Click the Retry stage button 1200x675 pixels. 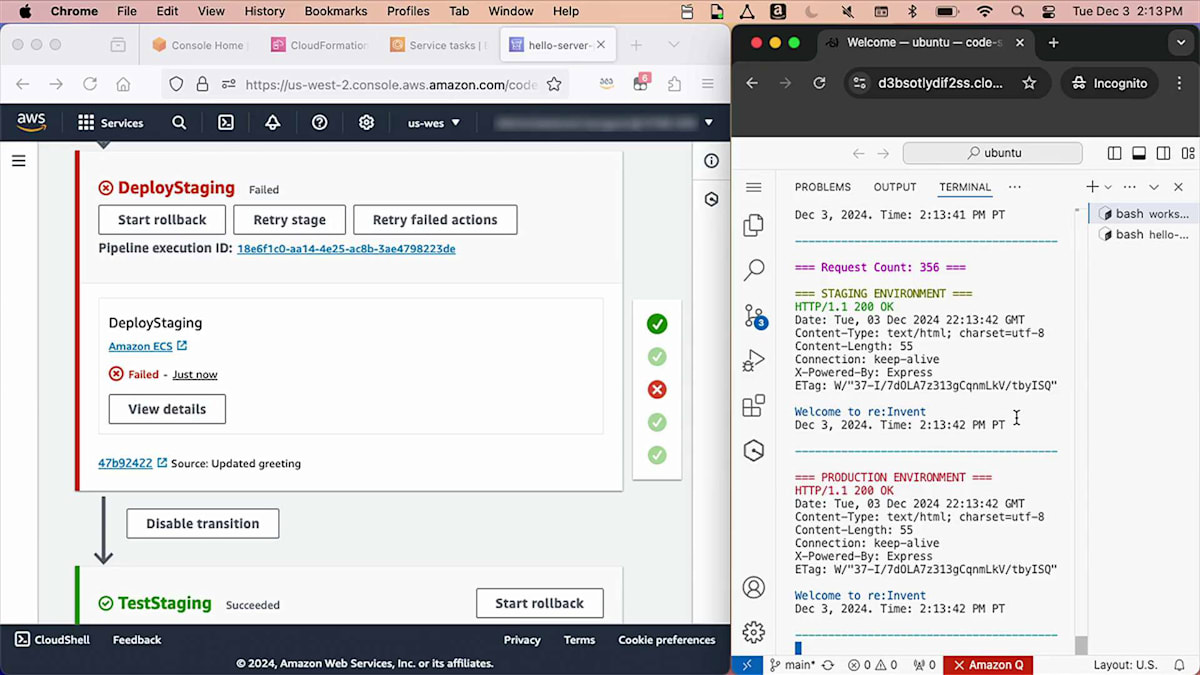pos(289,220)
